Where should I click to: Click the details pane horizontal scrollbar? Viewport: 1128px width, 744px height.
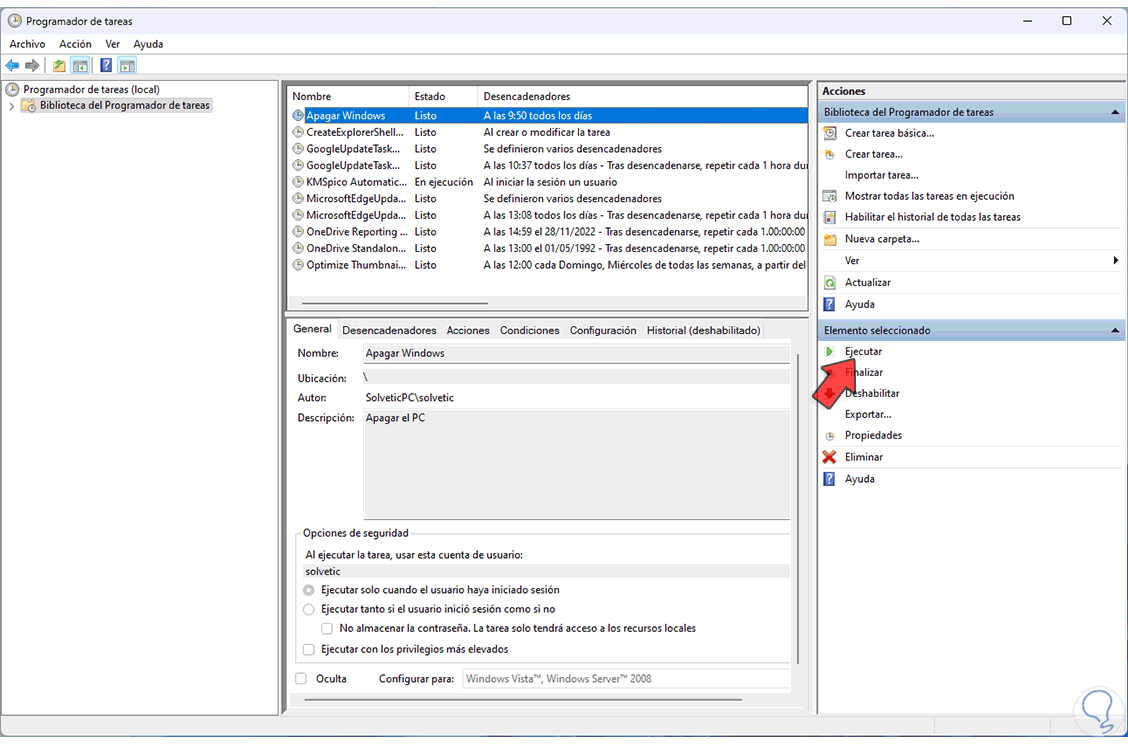click(523, 699)
